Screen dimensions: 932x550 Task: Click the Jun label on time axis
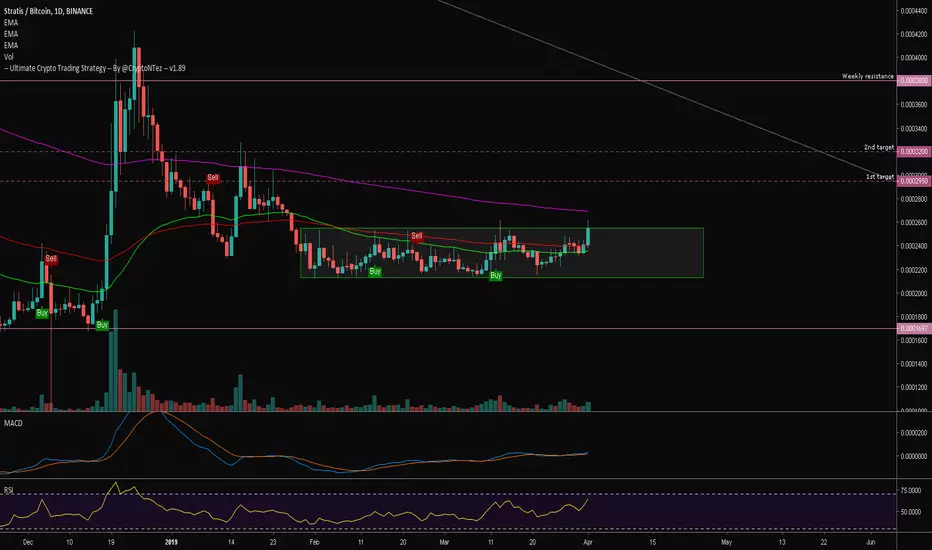[871, 542]
